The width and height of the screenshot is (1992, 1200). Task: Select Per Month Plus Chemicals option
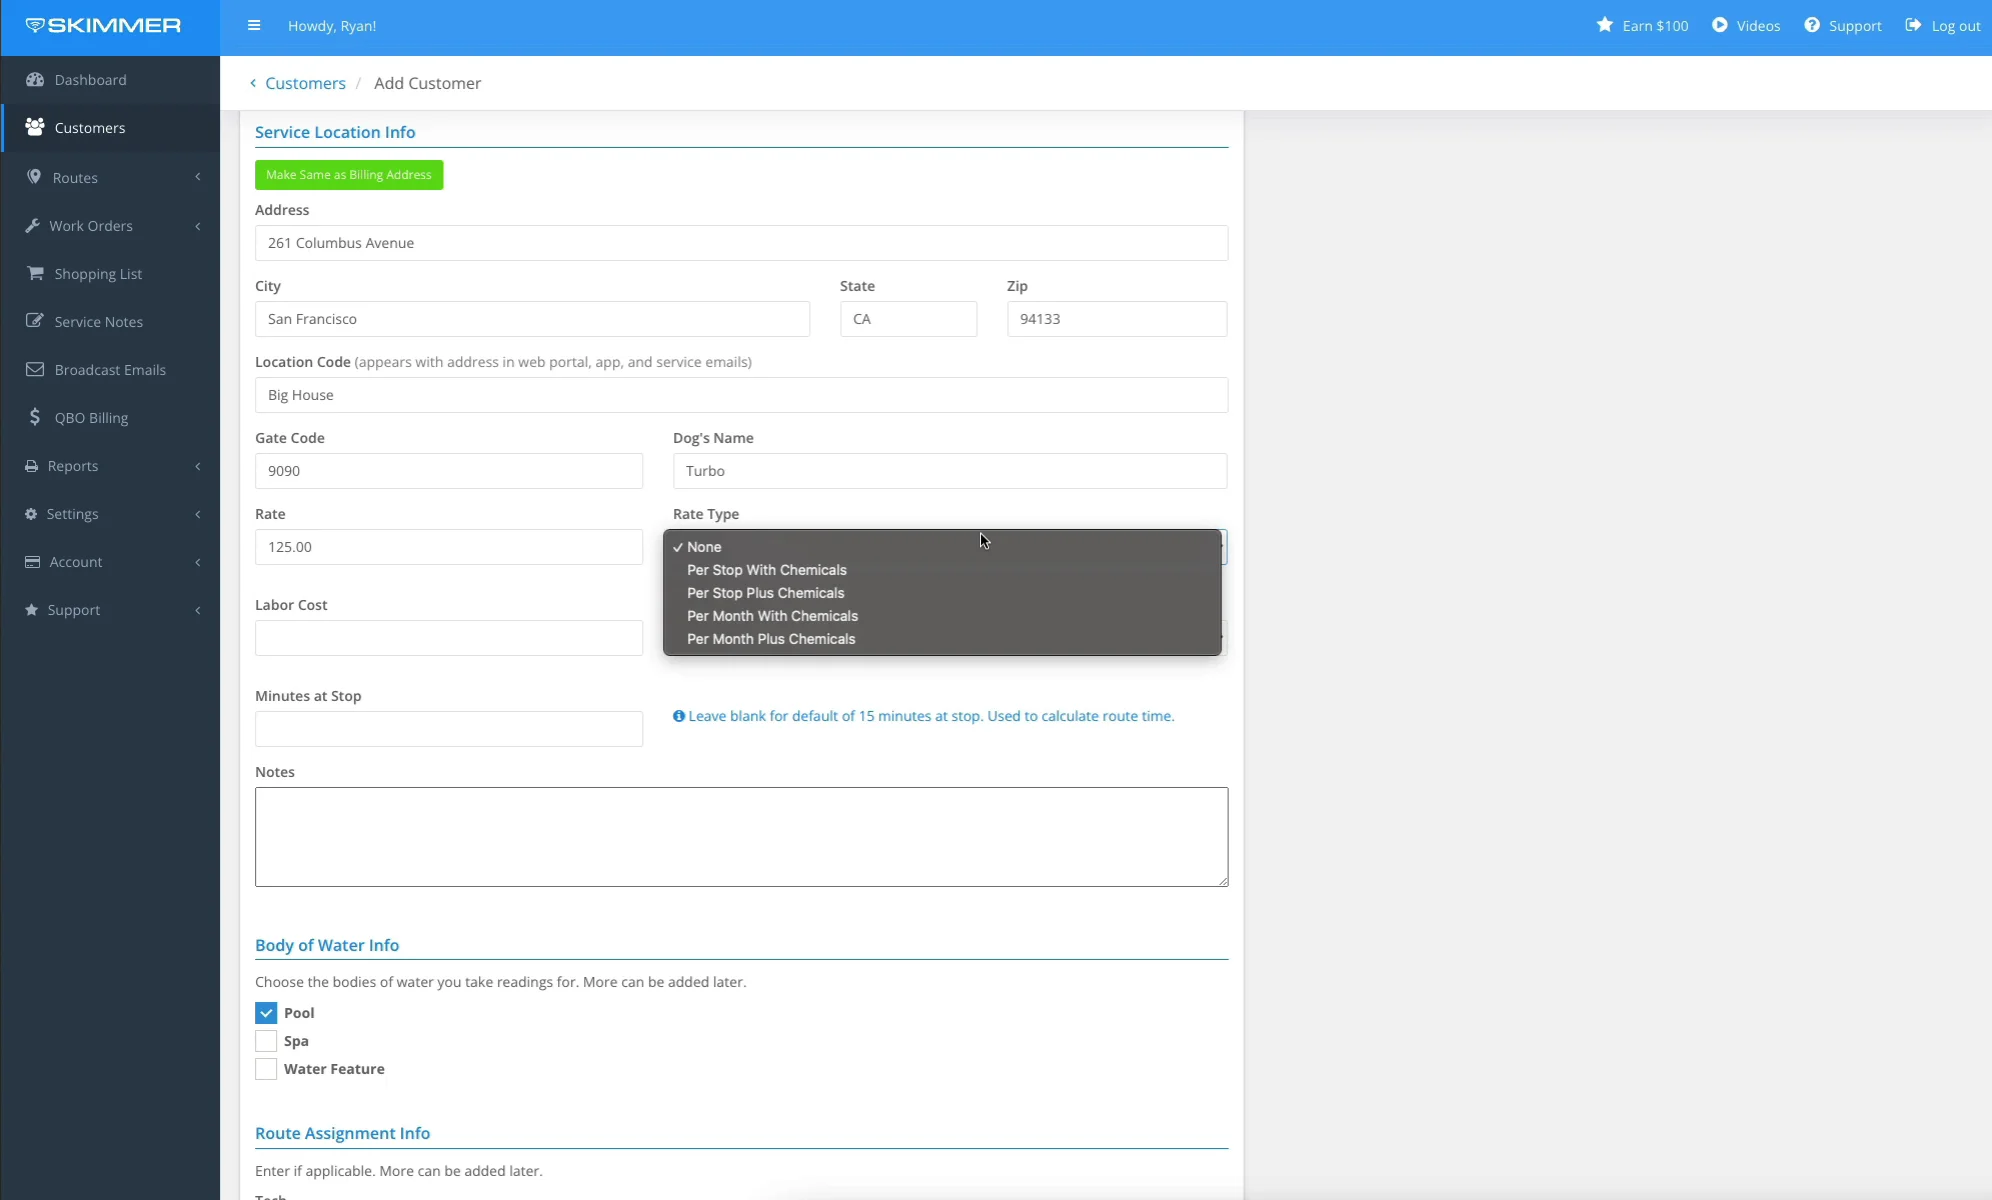point(770,639)
